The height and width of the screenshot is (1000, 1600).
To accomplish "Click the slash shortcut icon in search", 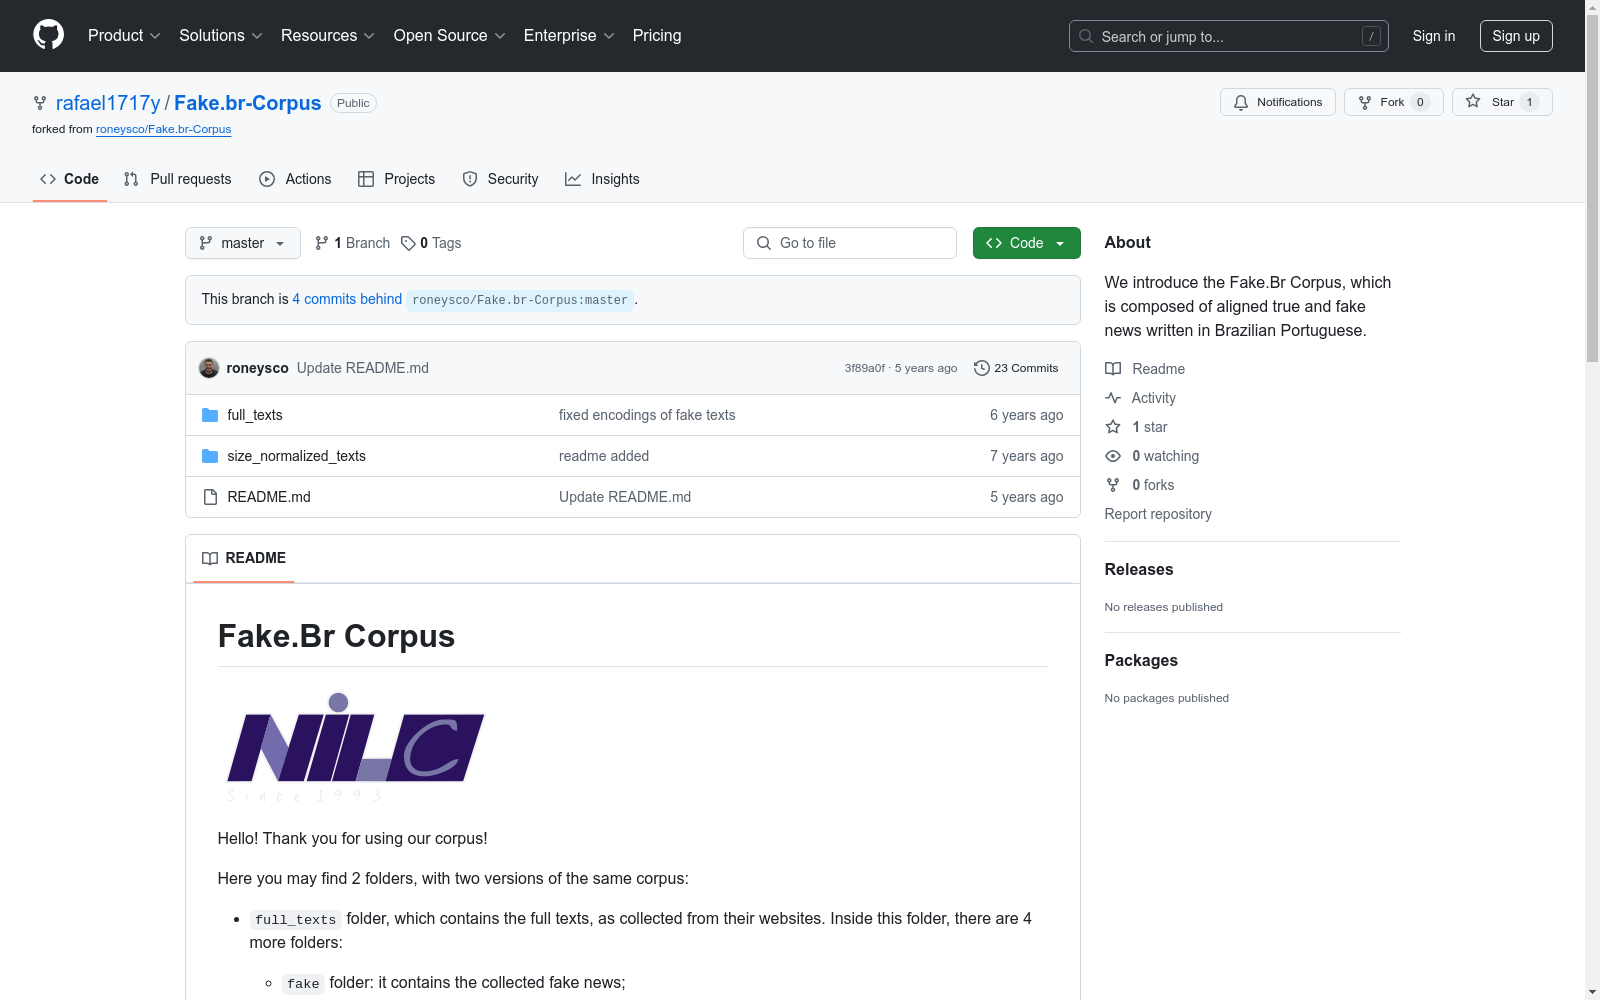I will click(1371, 36).
